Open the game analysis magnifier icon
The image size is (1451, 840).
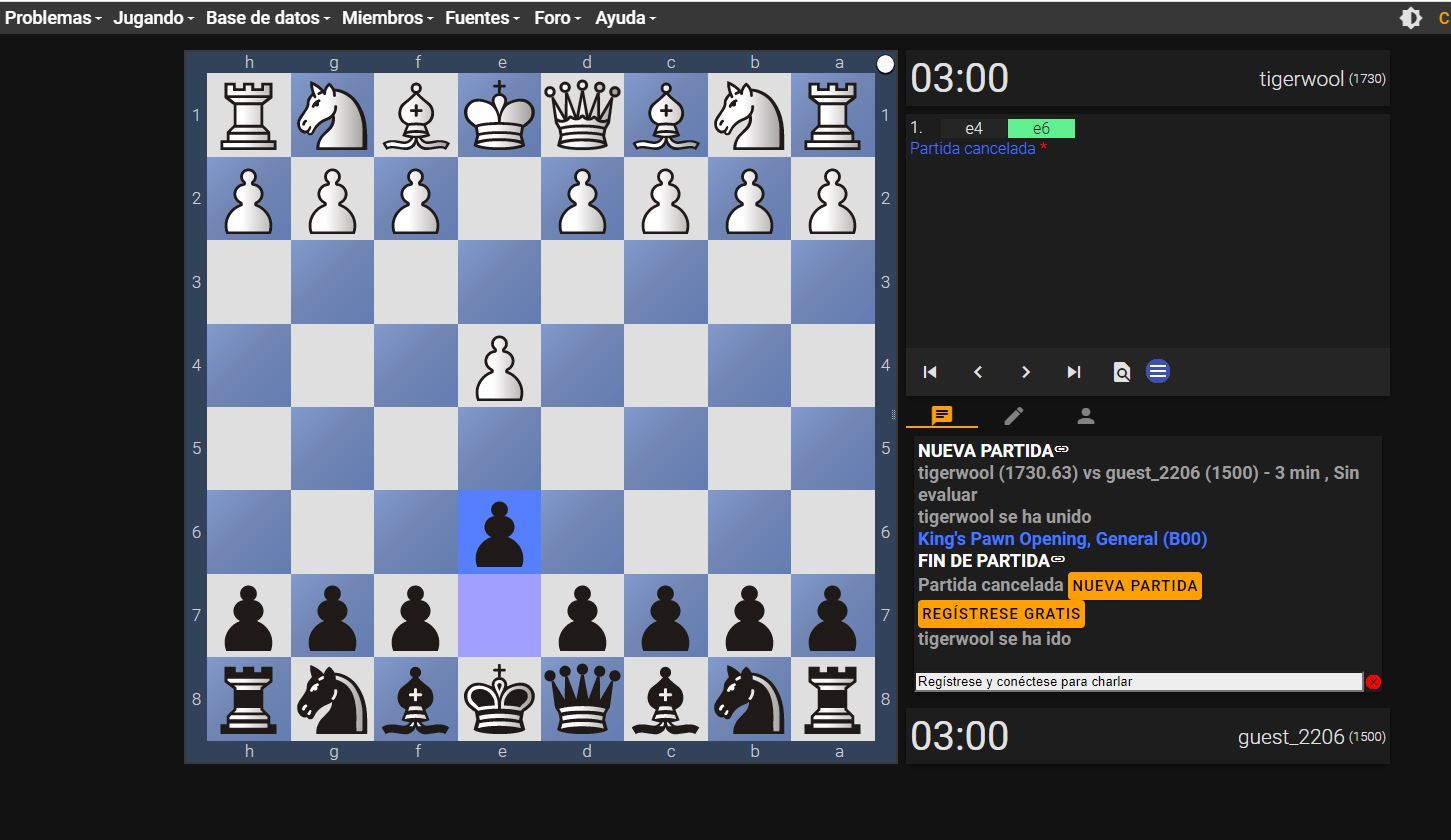point(1122,372)
